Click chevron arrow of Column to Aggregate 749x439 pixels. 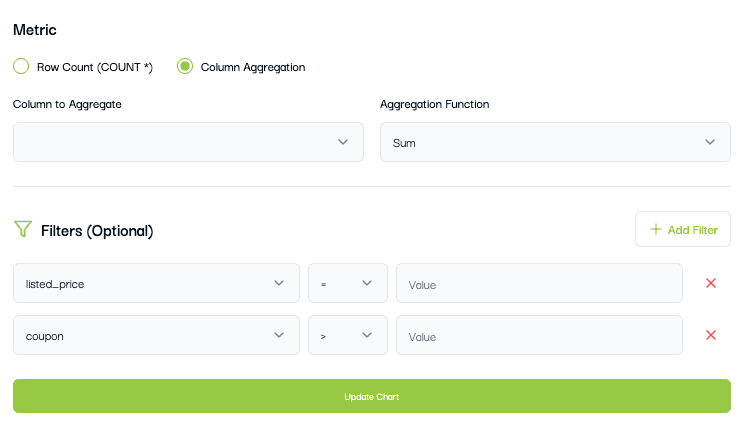pyautogui.click(x=343, y=142)
